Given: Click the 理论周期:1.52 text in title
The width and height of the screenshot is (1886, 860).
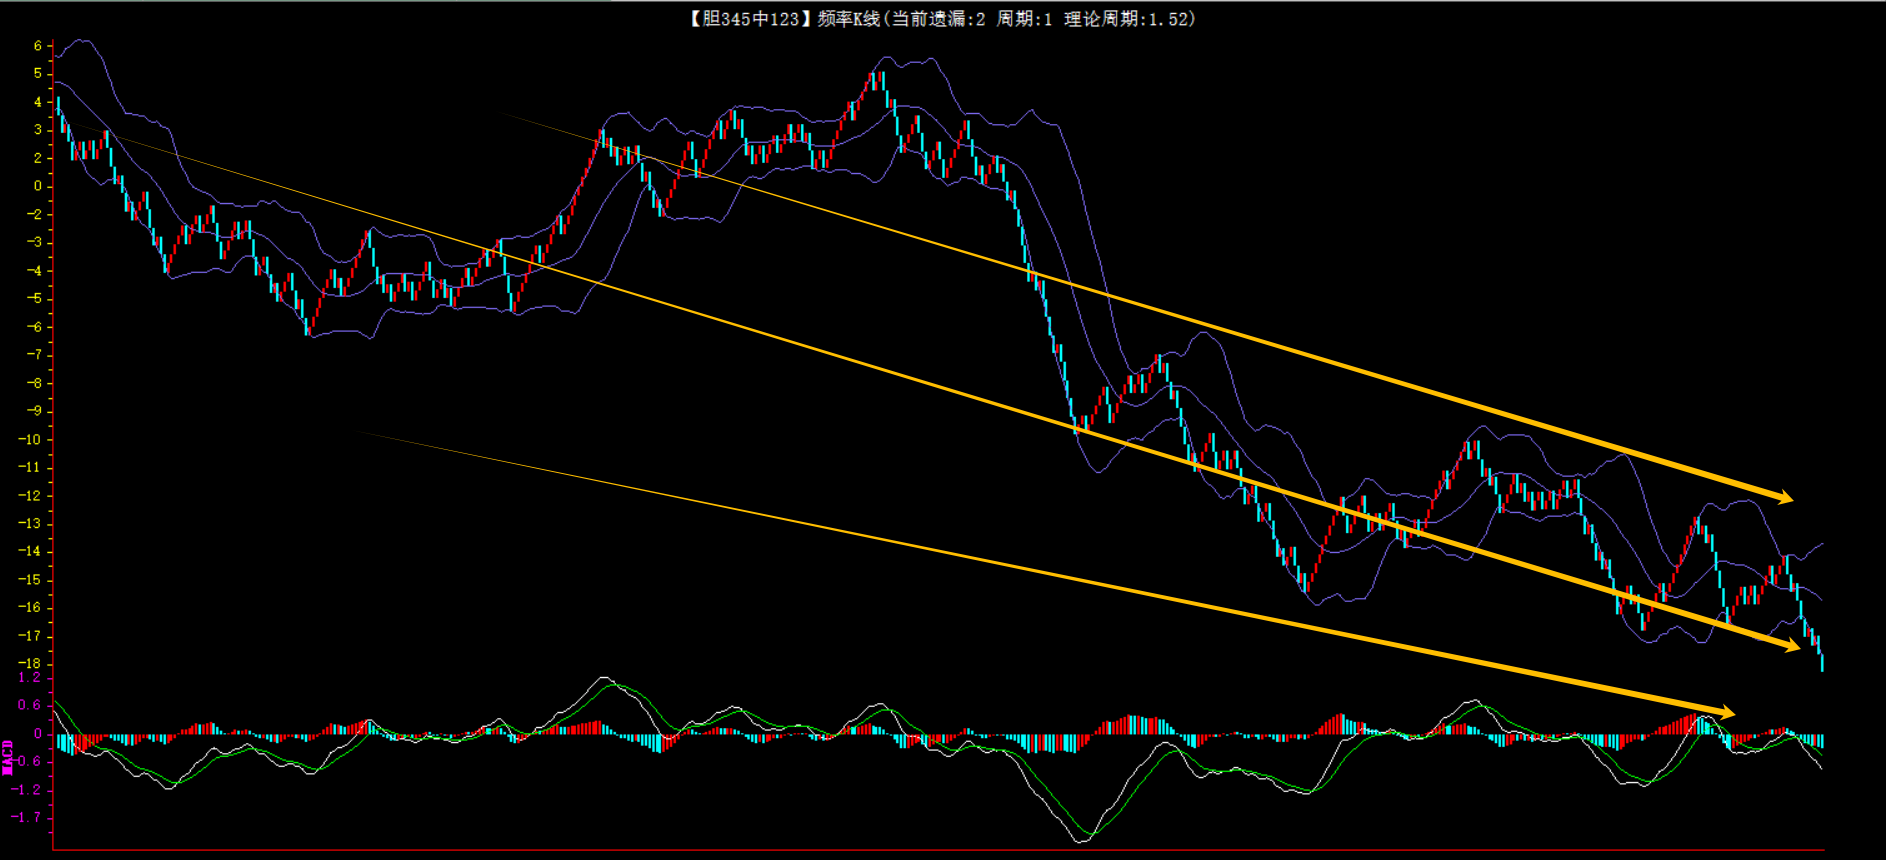Looking at the screenshot, I should [1128, 19].
